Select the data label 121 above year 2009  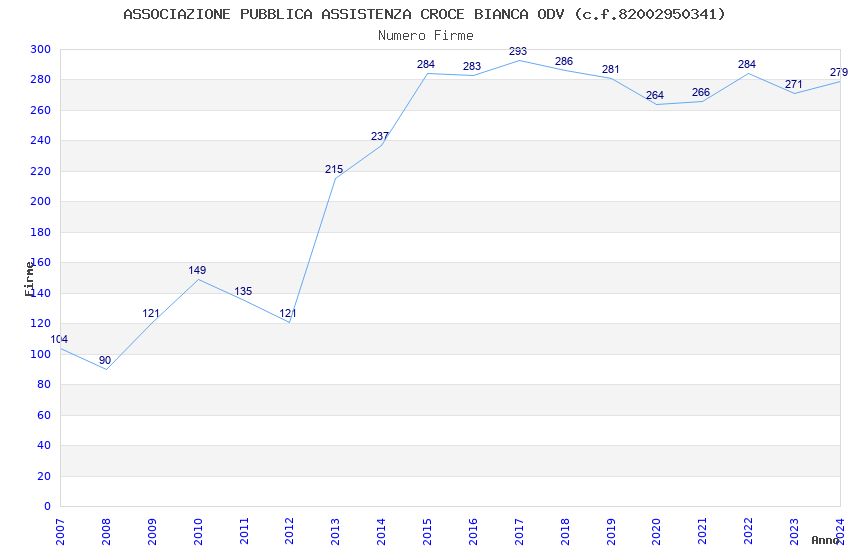point(151,313)
